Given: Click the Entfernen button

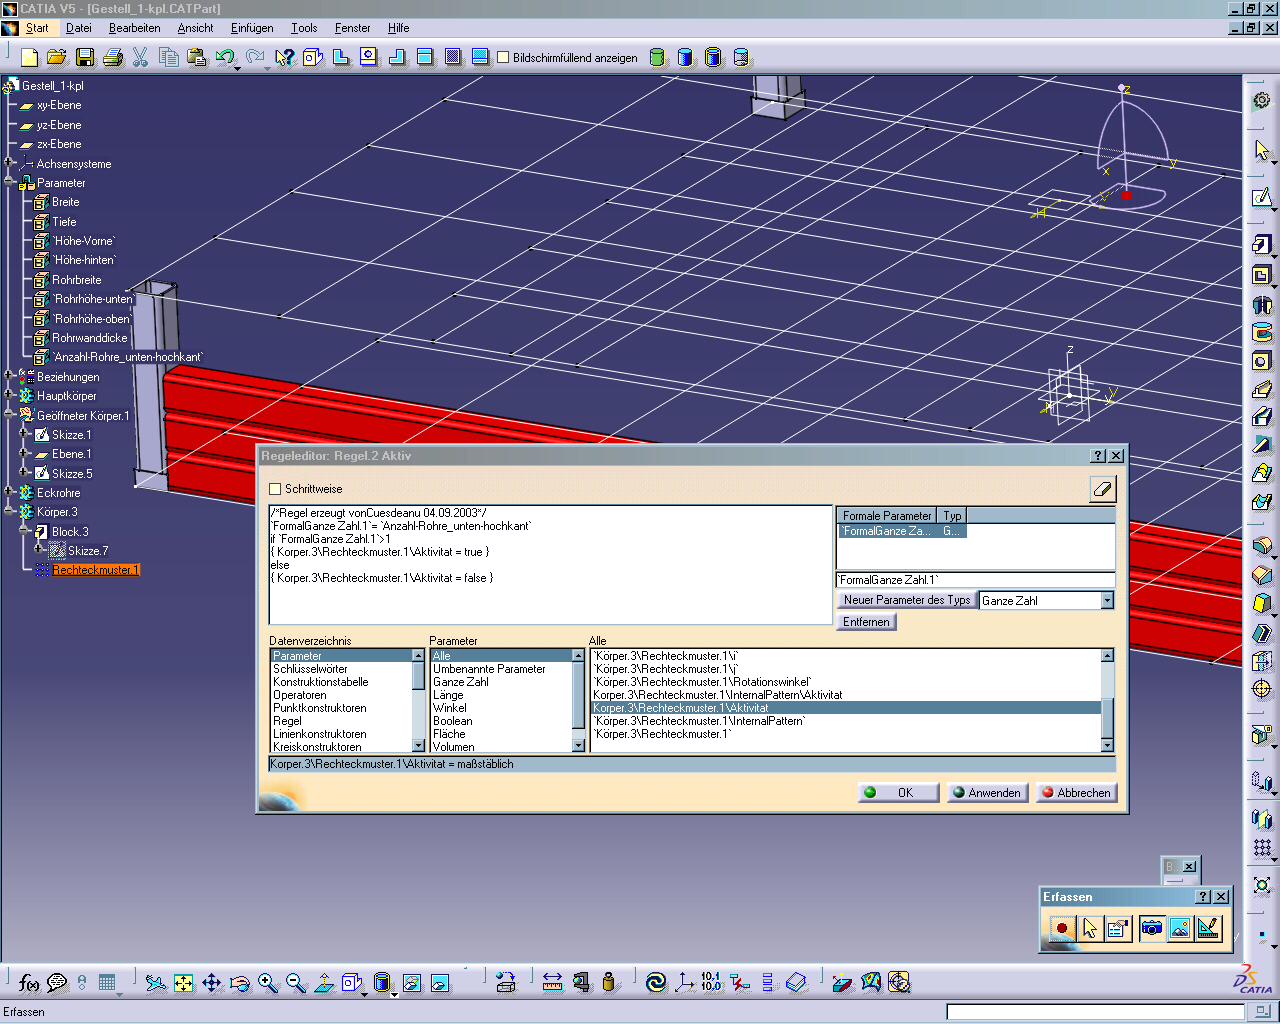Looking at the screenshot, I should click(866, 622).
